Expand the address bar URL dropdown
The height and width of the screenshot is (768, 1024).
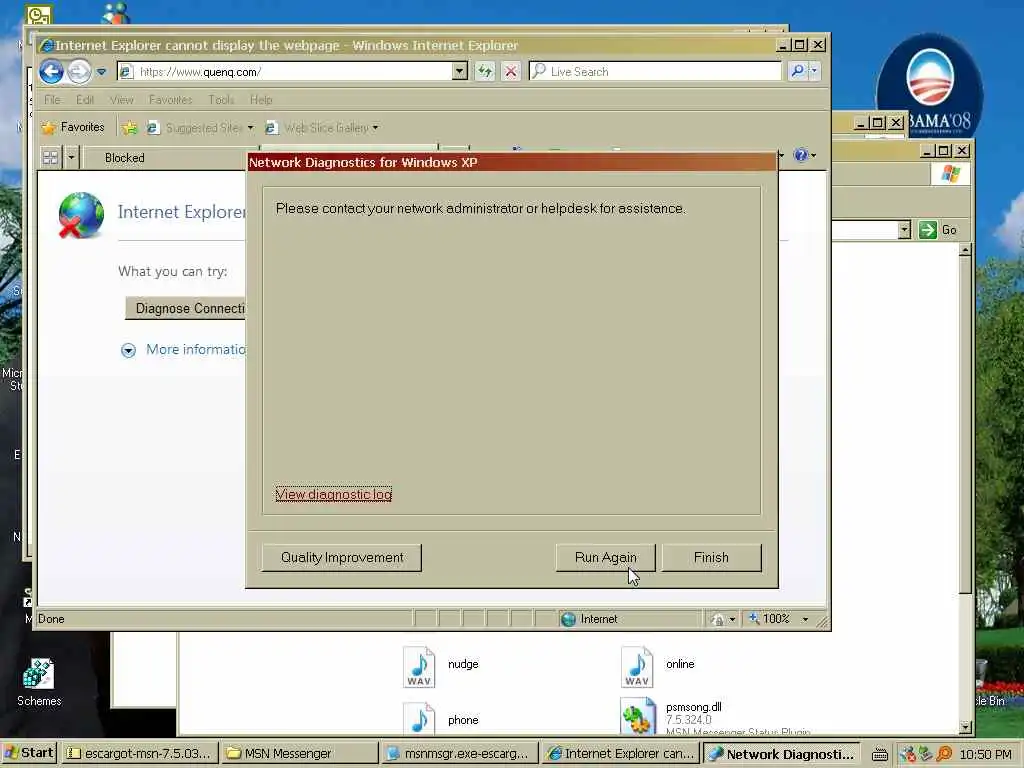(x=460, y=71)
